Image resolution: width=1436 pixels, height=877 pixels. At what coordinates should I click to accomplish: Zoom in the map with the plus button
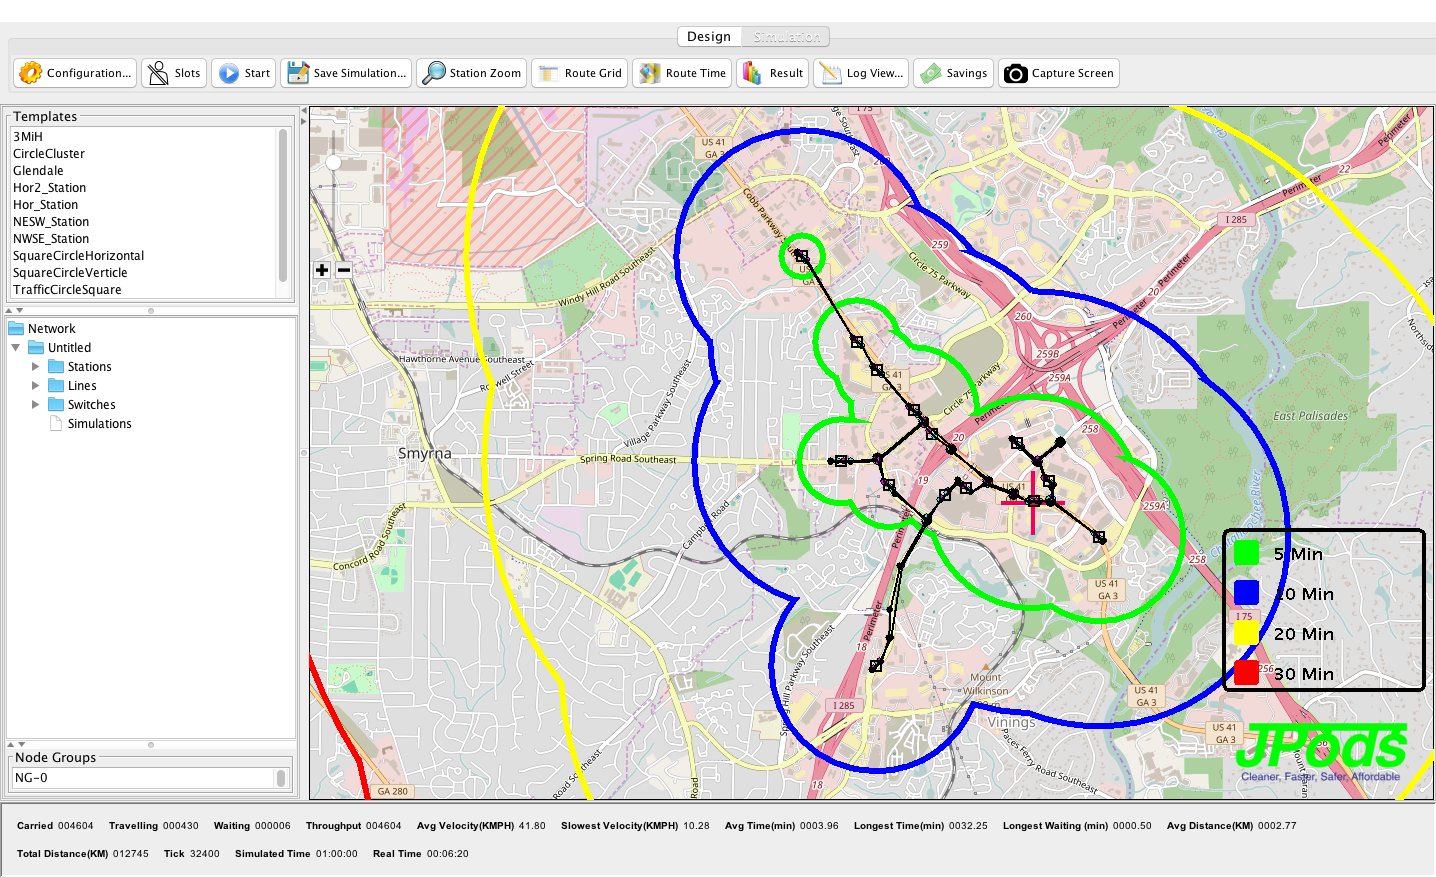322,270
